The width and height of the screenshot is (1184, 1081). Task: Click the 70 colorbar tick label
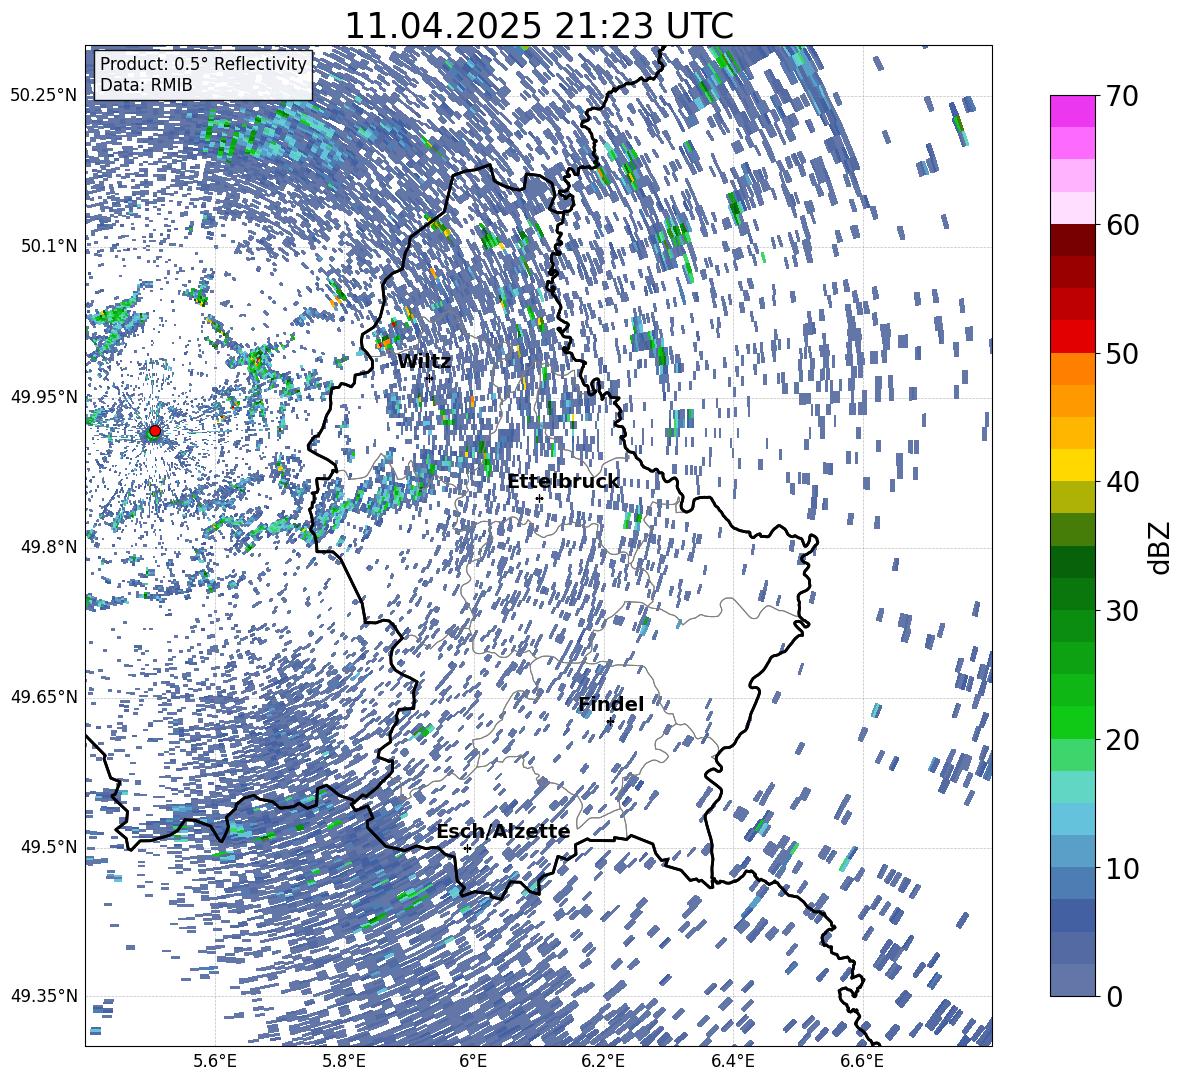coord(1122,96)
